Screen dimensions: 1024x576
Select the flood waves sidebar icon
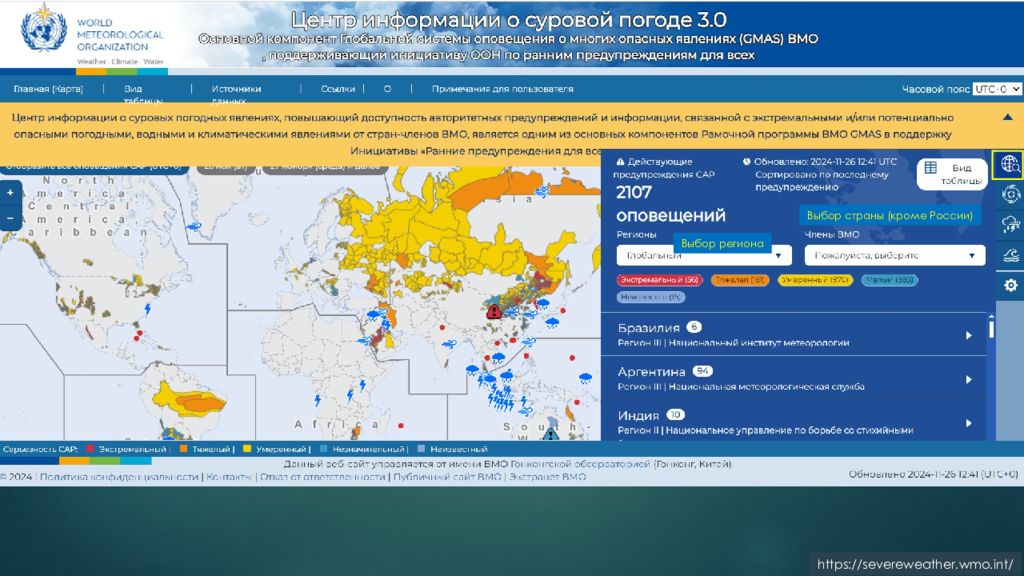coord(1010,255)
